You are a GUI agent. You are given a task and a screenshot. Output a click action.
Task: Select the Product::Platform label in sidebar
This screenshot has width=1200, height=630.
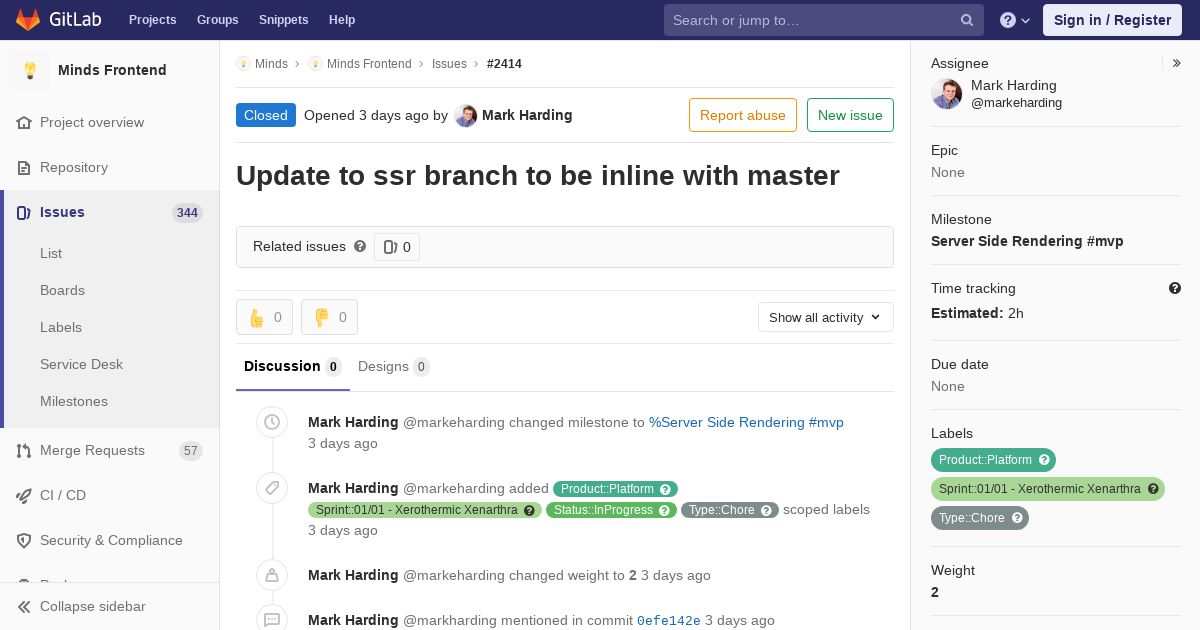click(993, 460)
